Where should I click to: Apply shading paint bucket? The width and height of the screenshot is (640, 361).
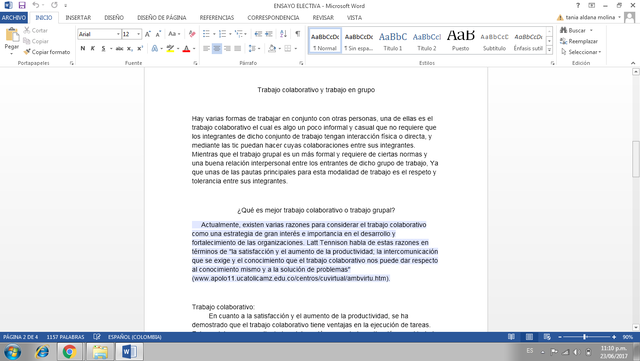tap(272, 49)
